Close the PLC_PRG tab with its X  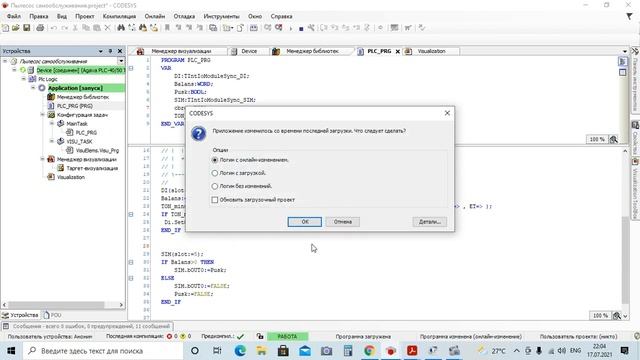click(x=398, y=51)
